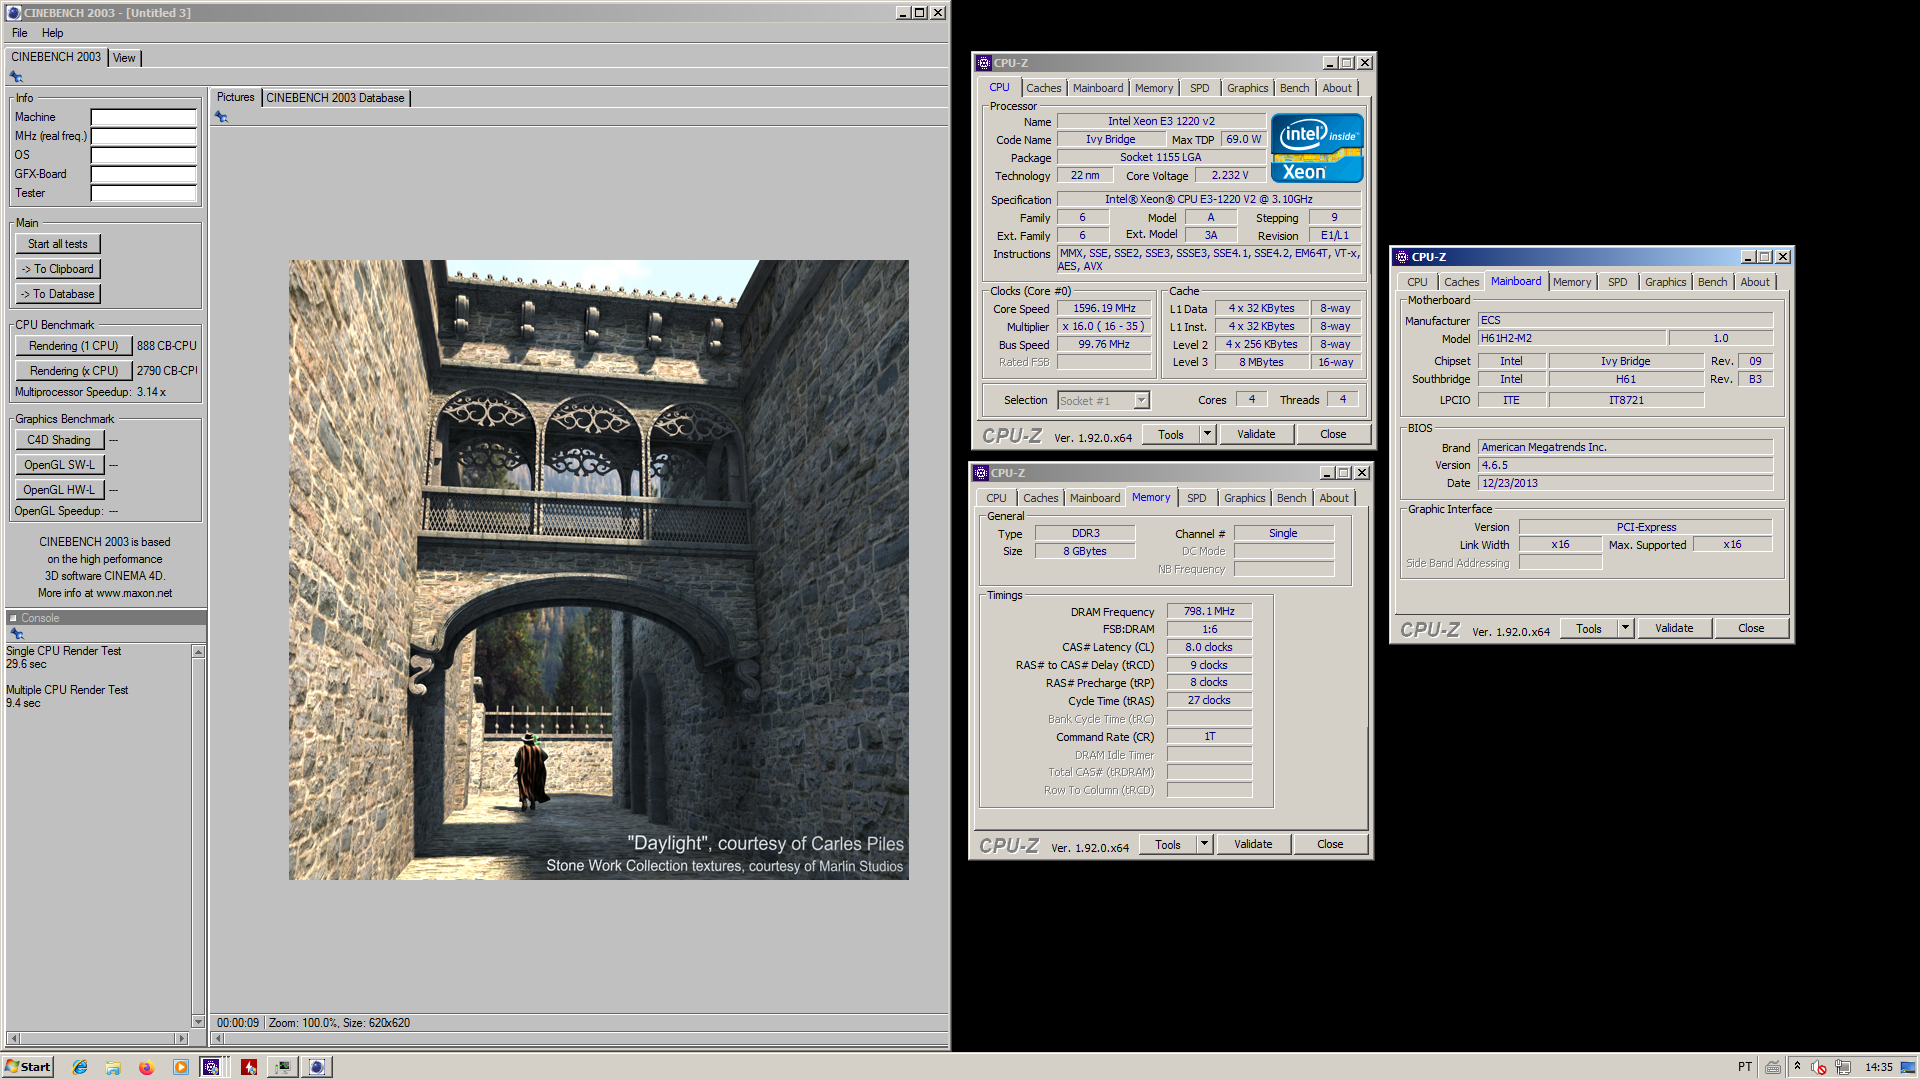Click the on-screen keyboard icon in the taskbar
This screenshot has width=1920, height=1080.
pyautogui.click(x=1772, y=1067)
